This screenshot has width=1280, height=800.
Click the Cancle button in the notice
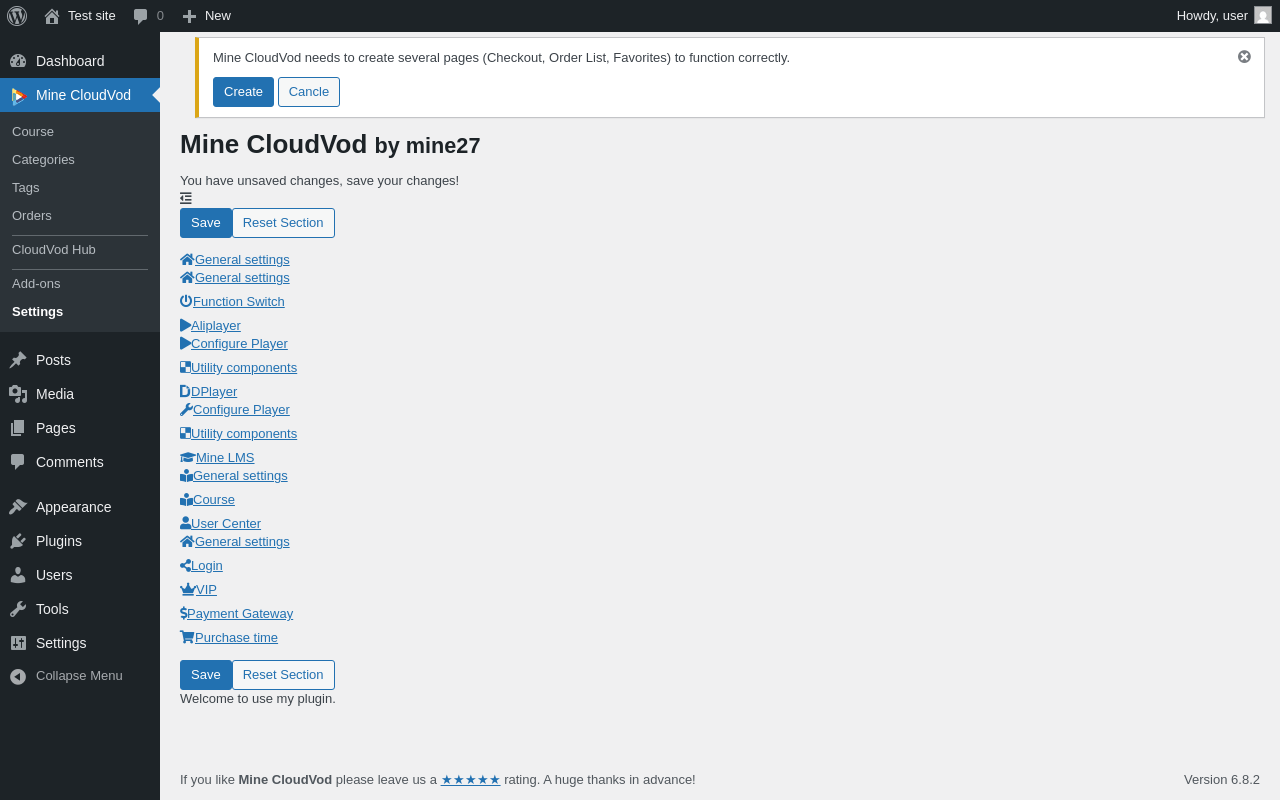tap(309, 92)
